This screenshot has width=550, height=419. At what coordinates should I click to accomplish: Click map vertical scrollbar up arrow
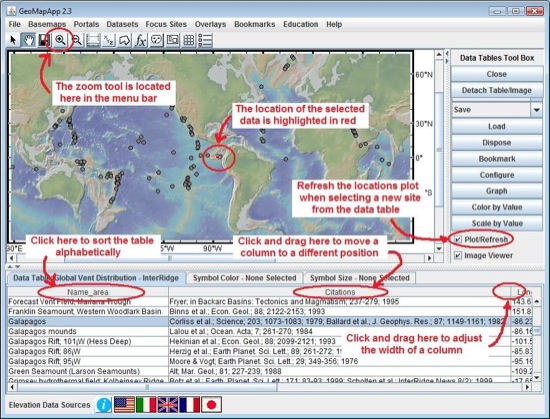439,55
